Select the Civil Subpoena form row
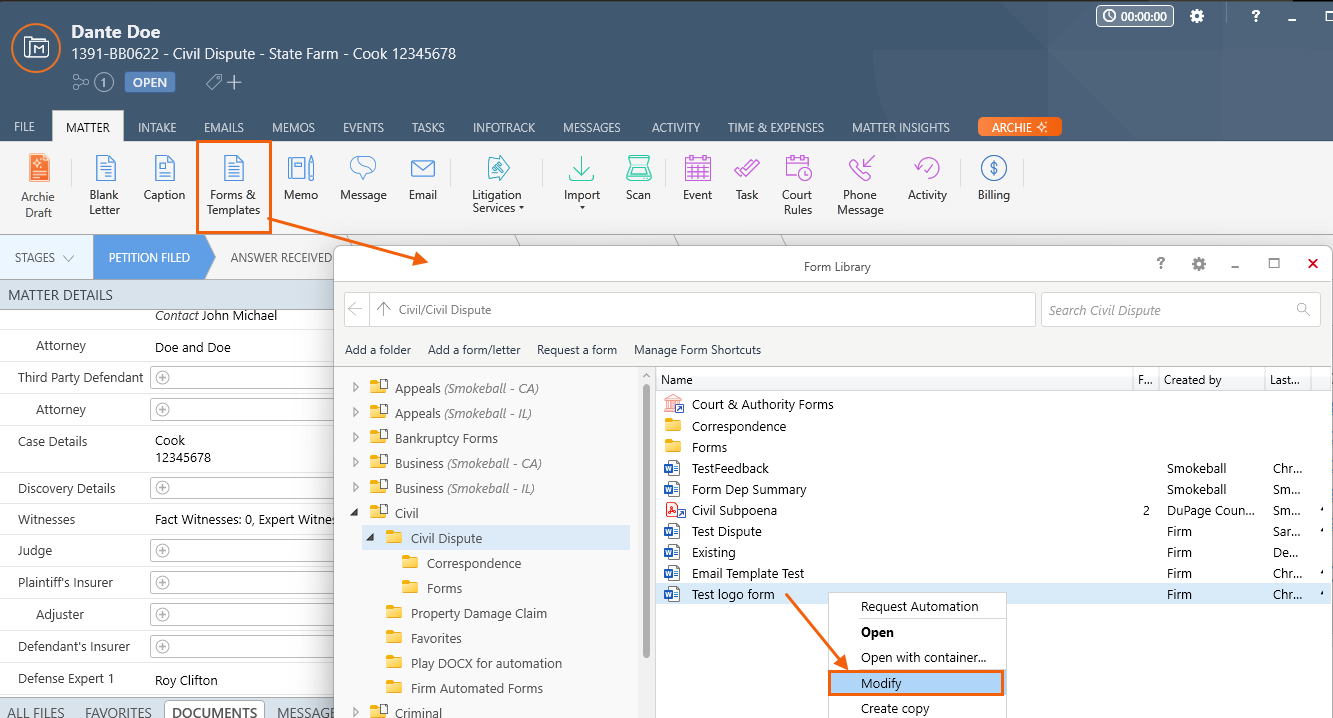 [x=994, y=510]
